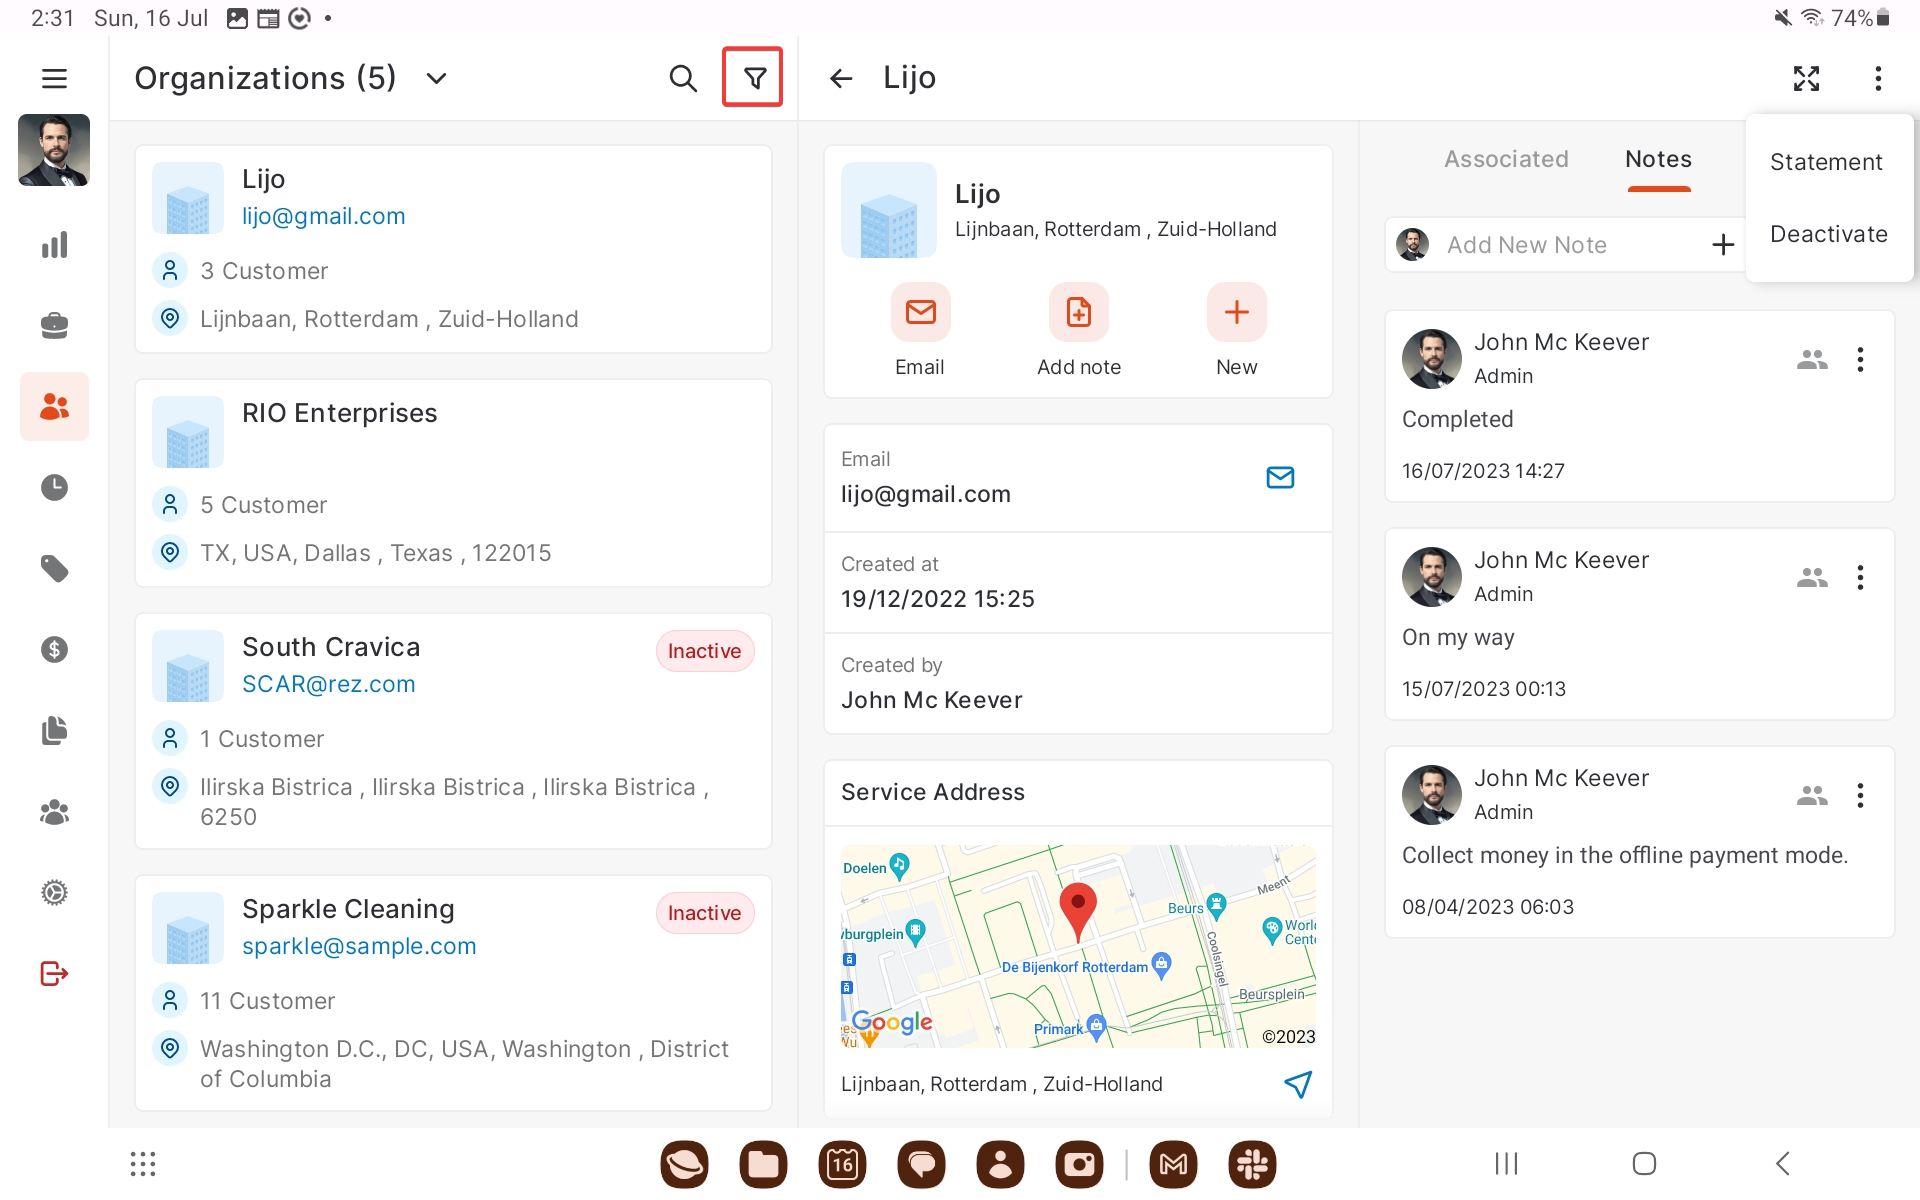The width and height of the screenshot is (1920, 1200).
Task: Open the logout icon in sidebar
Action: 54,973
